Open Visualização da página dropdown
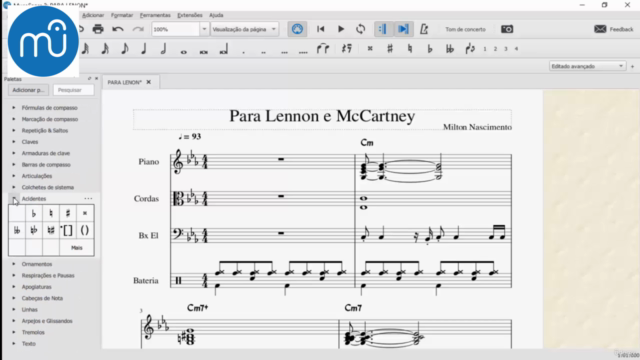Screen dimensions: 640x360 pos(244,29)
